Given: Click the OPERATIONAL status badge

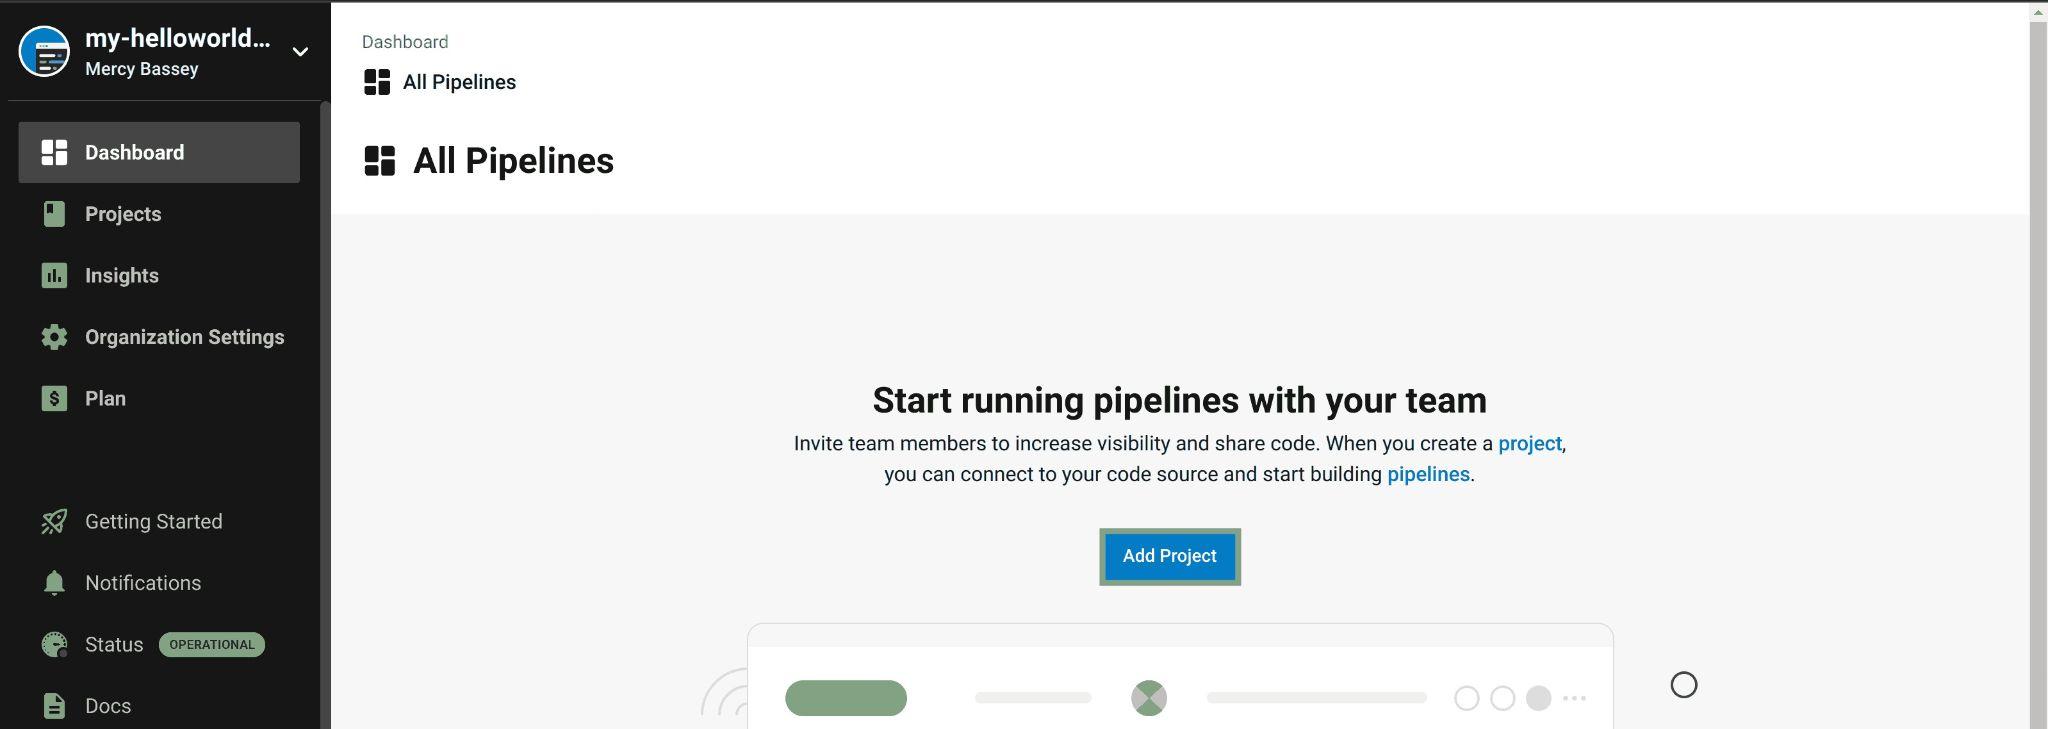Looking at the screenshot, I should 212,645.
